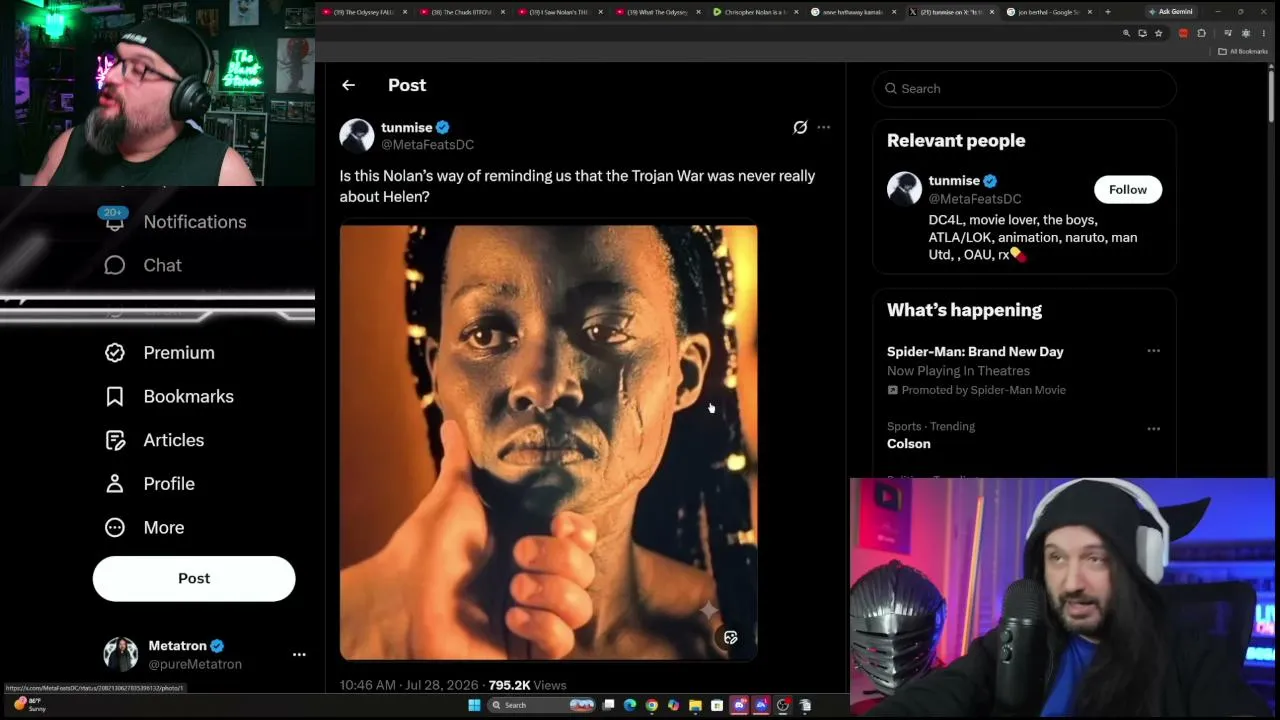Close 'The Odyssey FALL' tab
Image resolution: width=1280 pixels, height=720 pixels.
[405, 12]
